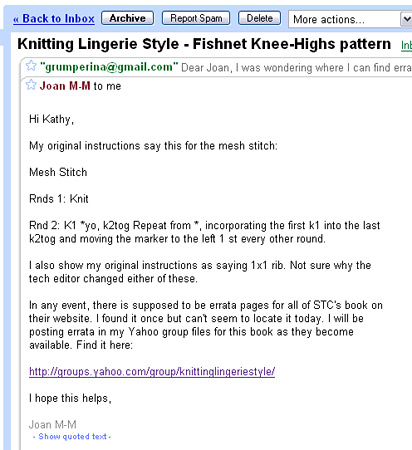The image size is (412, 450).
Task: Click the Joan M-M sender name
Action: [x=65, y=86]
